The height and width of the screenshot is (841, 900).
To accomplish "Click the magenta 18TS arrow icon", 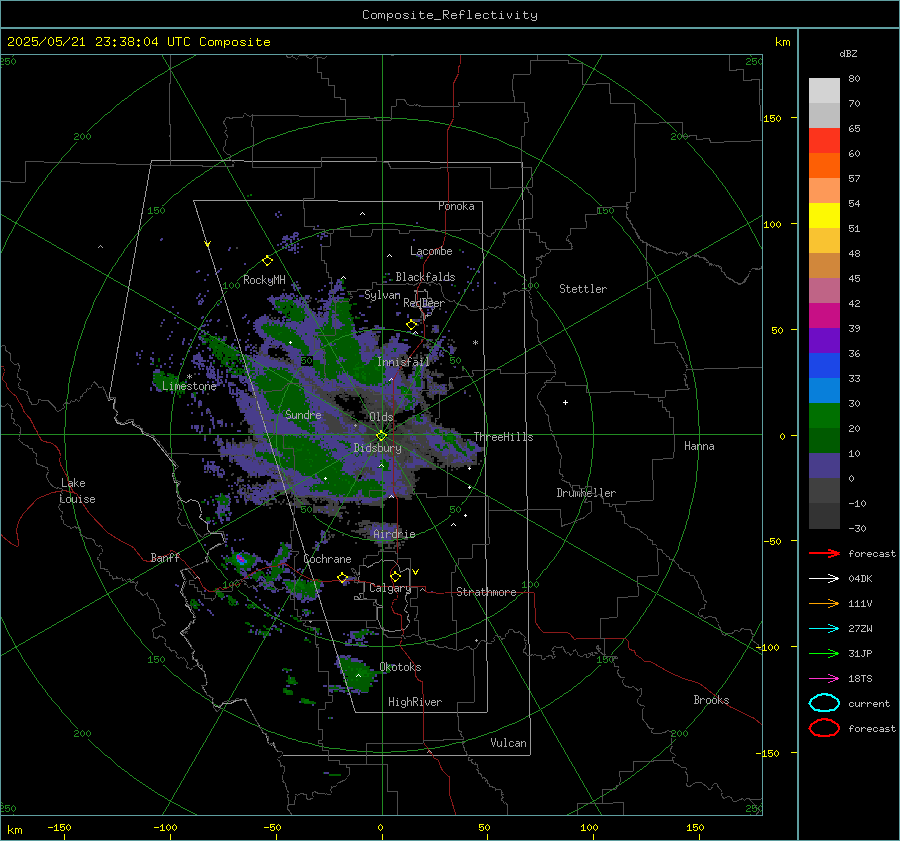I will [824, 679].
